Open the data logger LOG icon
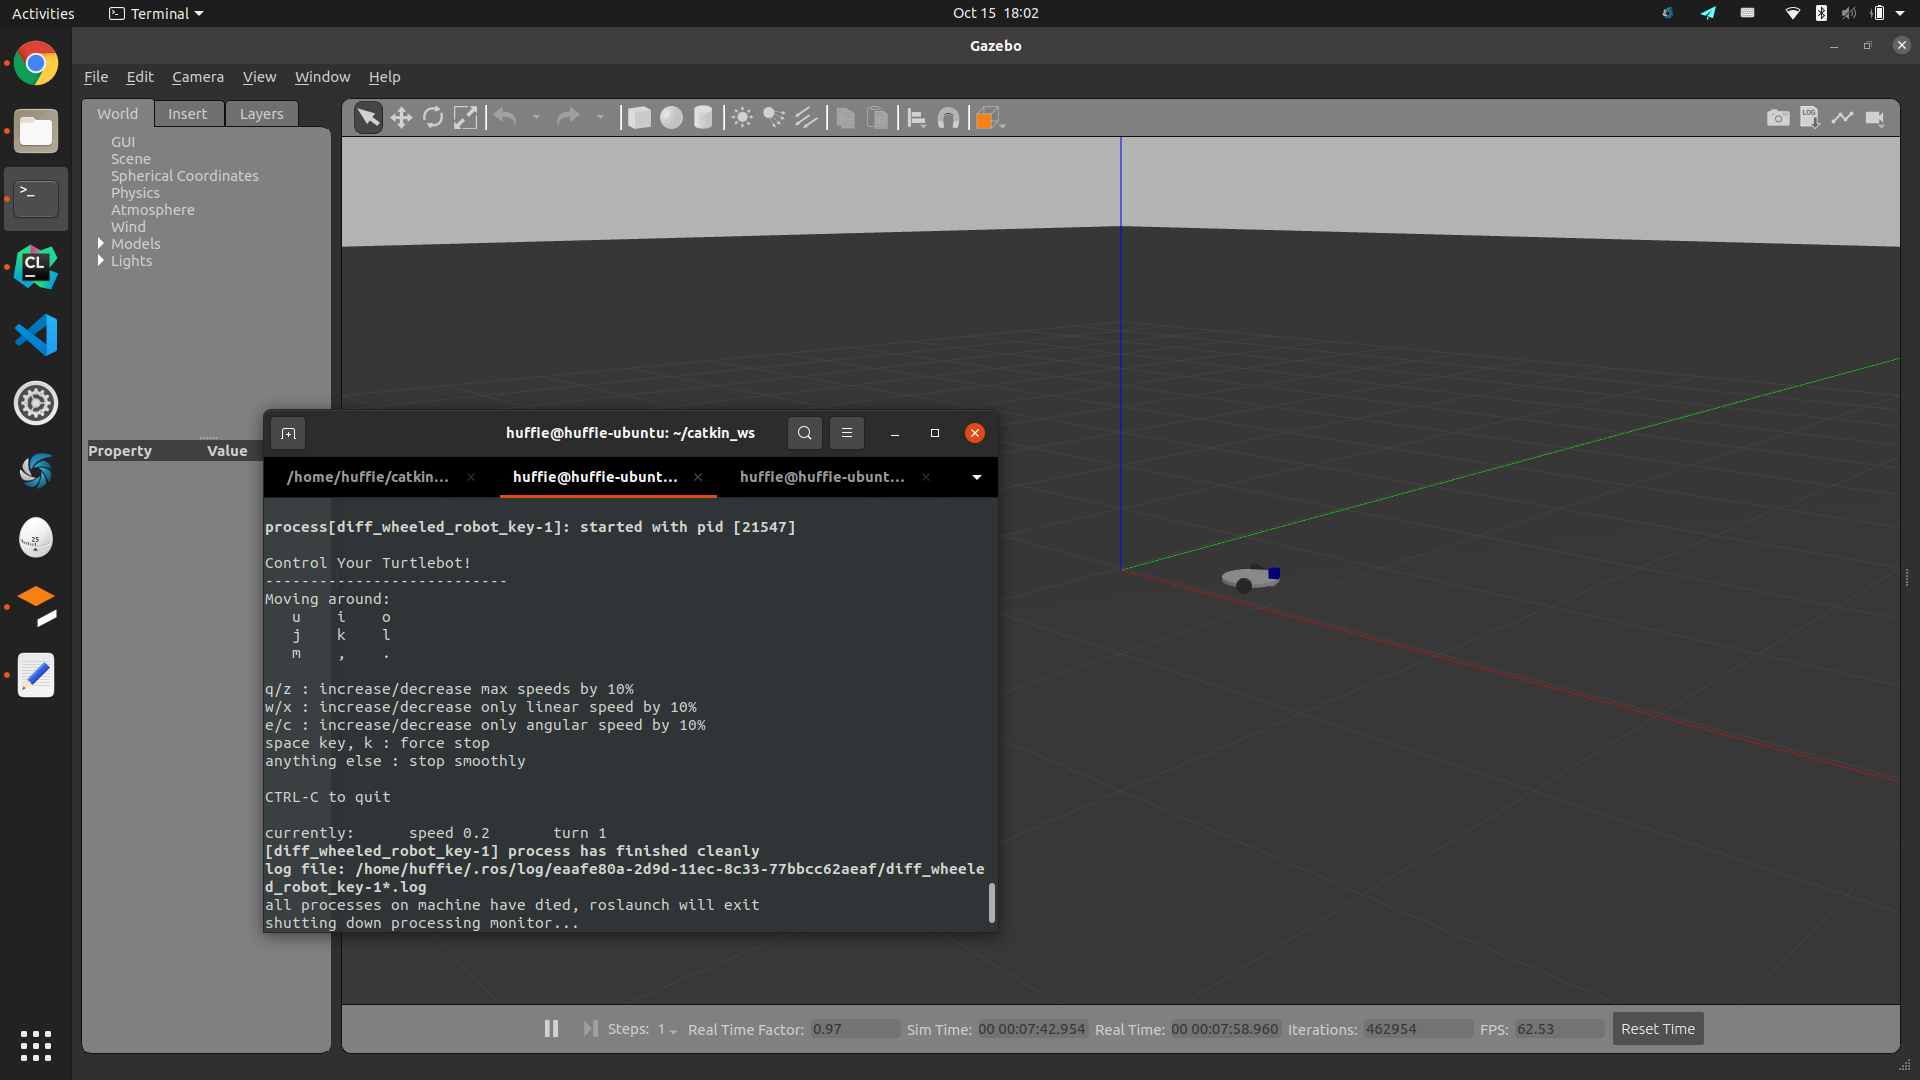Viewport: 1920px width, 1080px height. click(x=1810, y=118)
